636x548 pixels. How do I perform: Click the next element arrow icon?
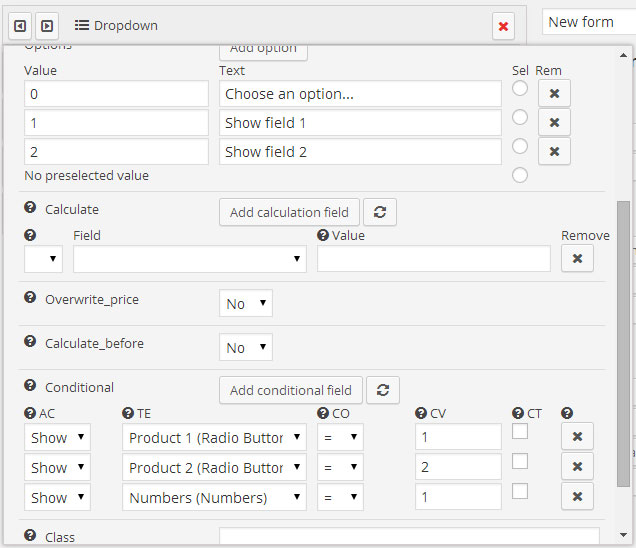click(46, 26)
